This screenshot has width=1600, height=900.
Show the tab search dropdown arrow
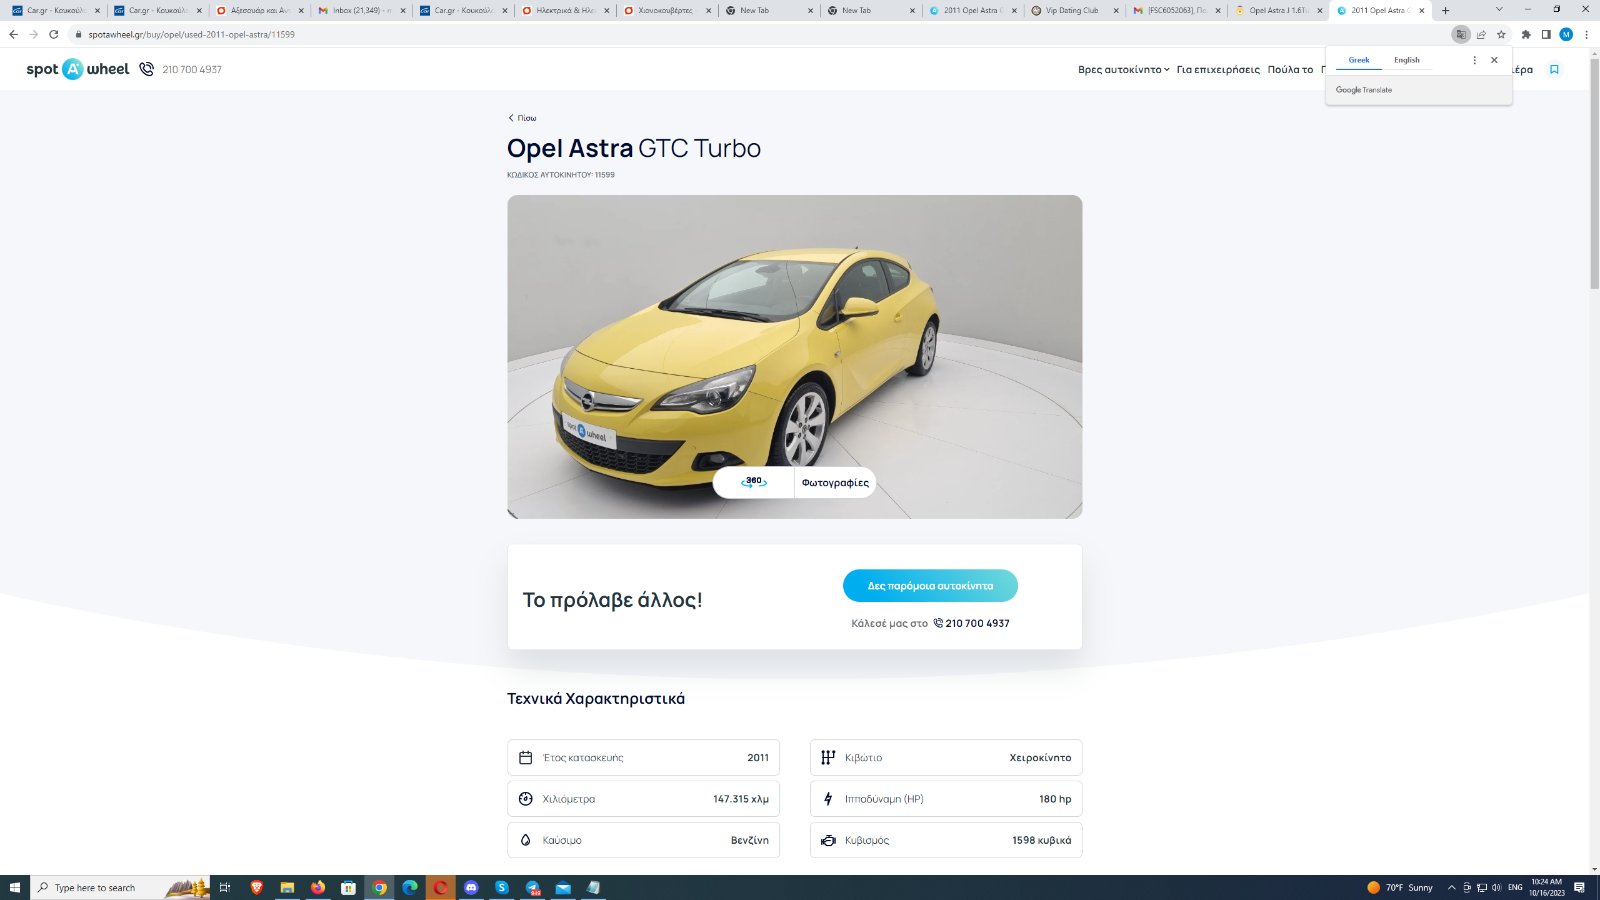coord(1498,10)
